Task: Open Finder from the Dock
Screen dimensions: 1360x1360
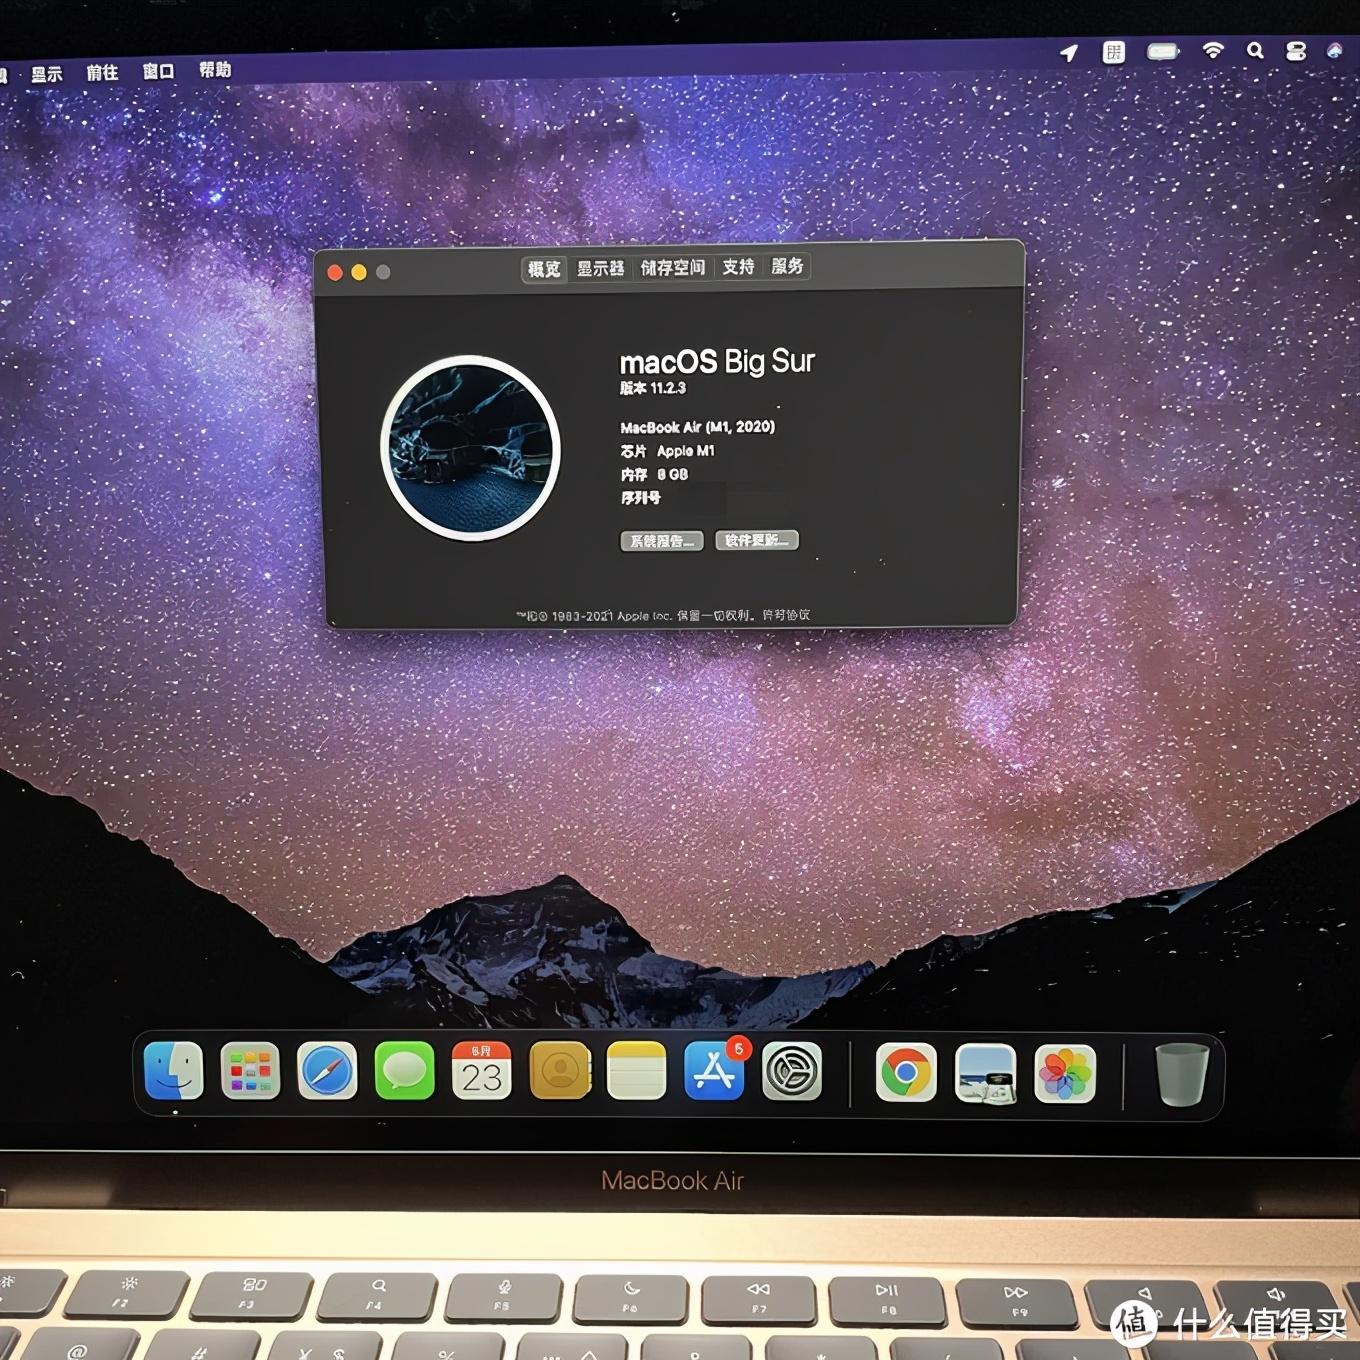Action: [x=173, y=1071]
